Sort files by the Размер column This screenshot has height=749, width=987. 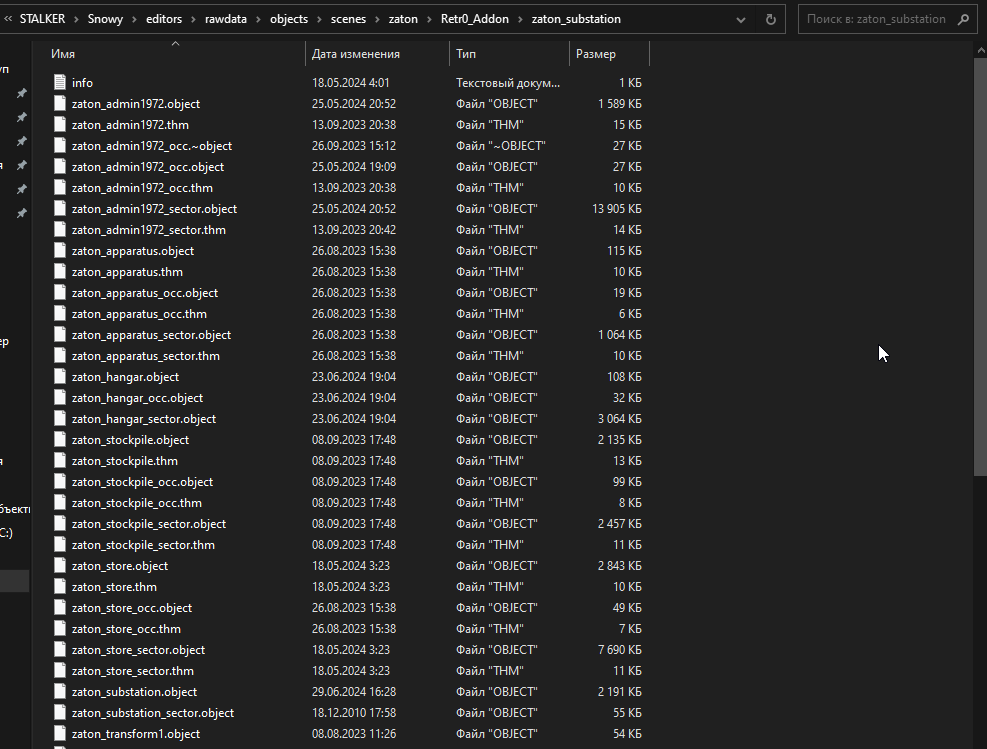click(x=596, y=54)
